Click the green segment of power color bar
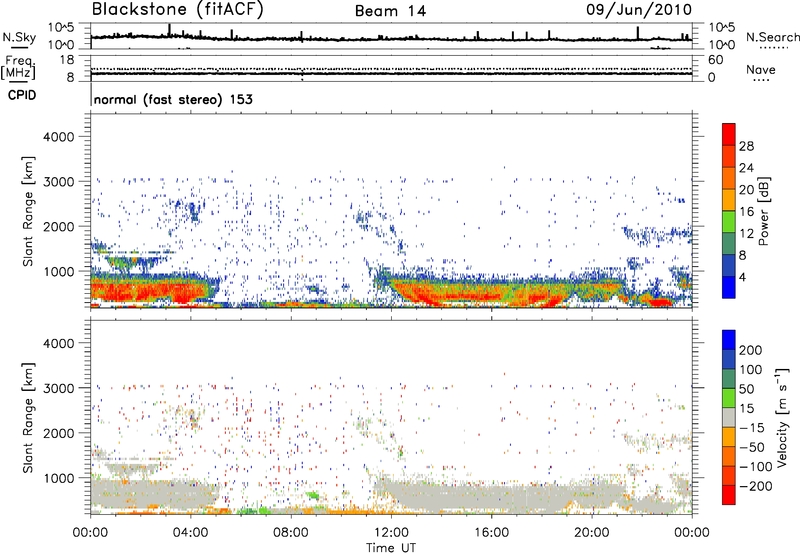Viewport: 800px width, 554px height. (729, 222)
